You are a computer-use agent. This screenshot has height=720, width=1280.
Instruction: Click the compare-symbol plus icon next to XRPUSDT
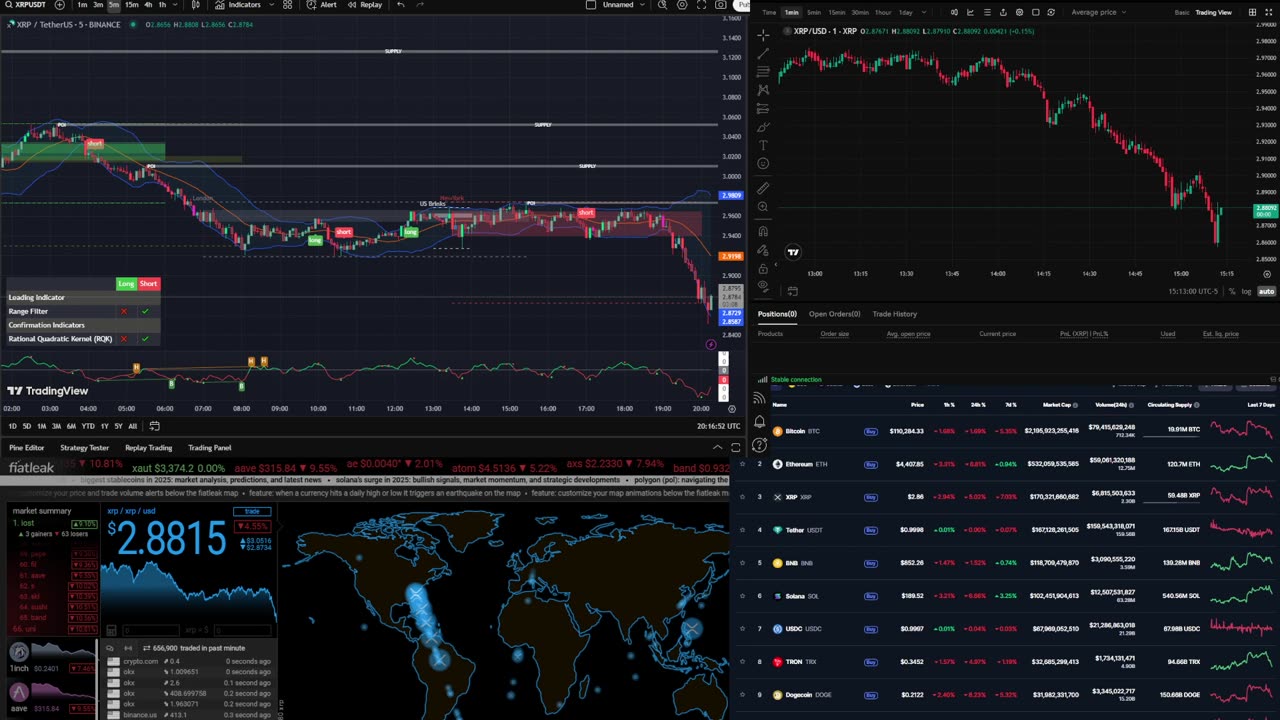(59, 5)
